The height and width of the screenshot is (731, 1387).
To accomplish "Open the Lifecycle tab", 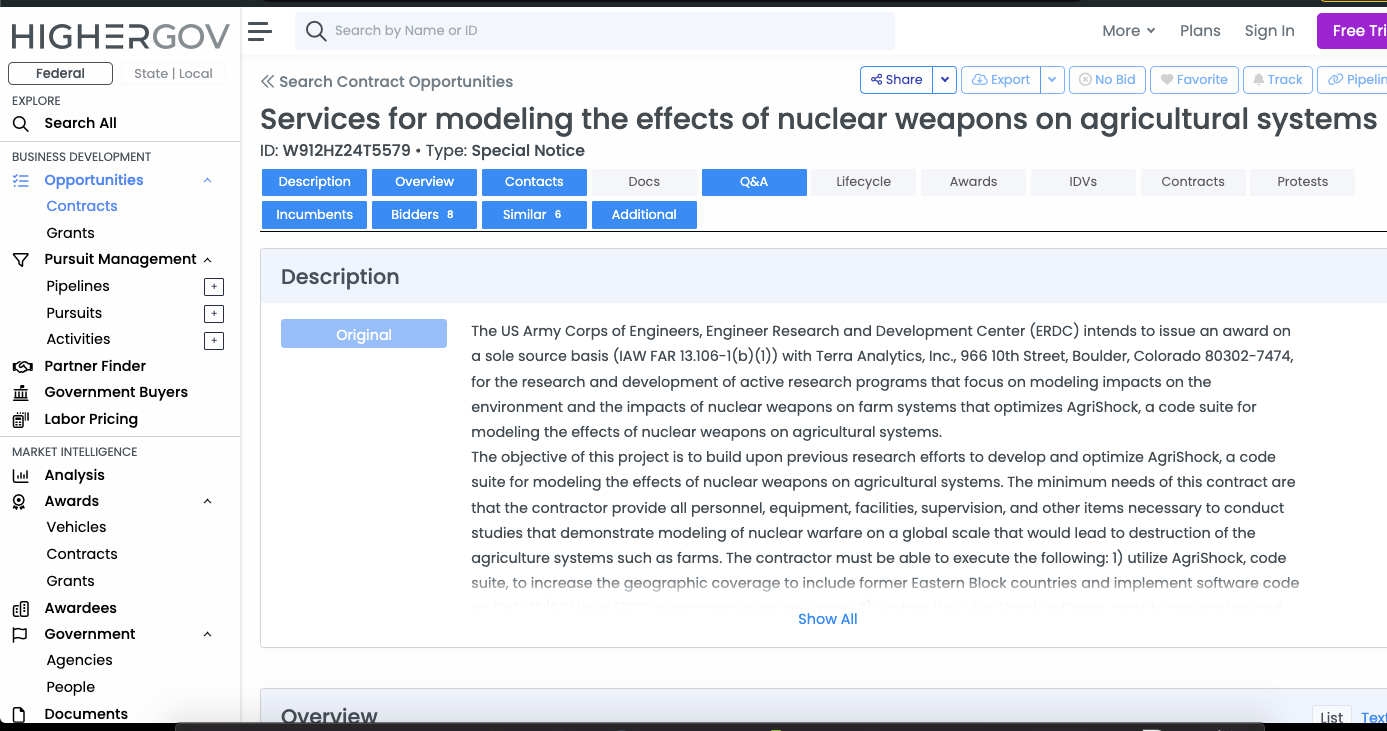I will tap(864, 182).
